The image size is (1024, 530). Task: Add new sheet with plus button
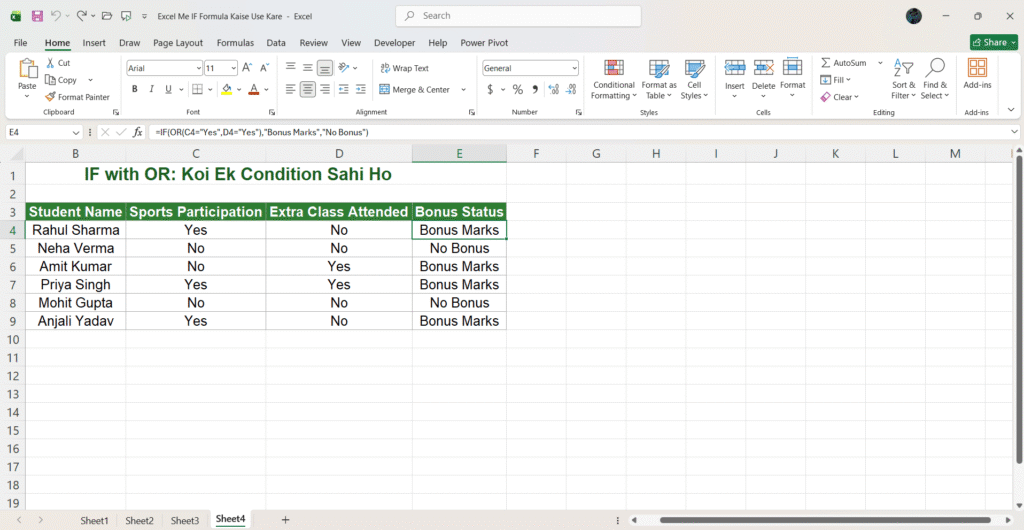click(285, 520)
